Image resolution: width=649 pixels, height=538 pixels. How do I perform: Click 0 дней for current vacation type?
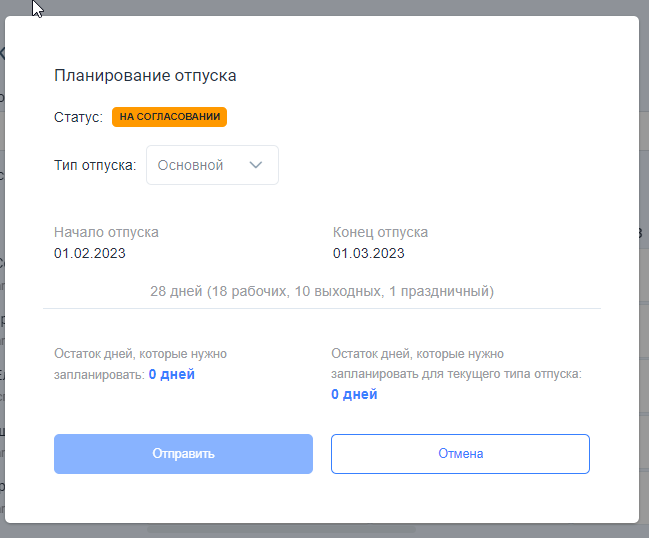point(354,394)
